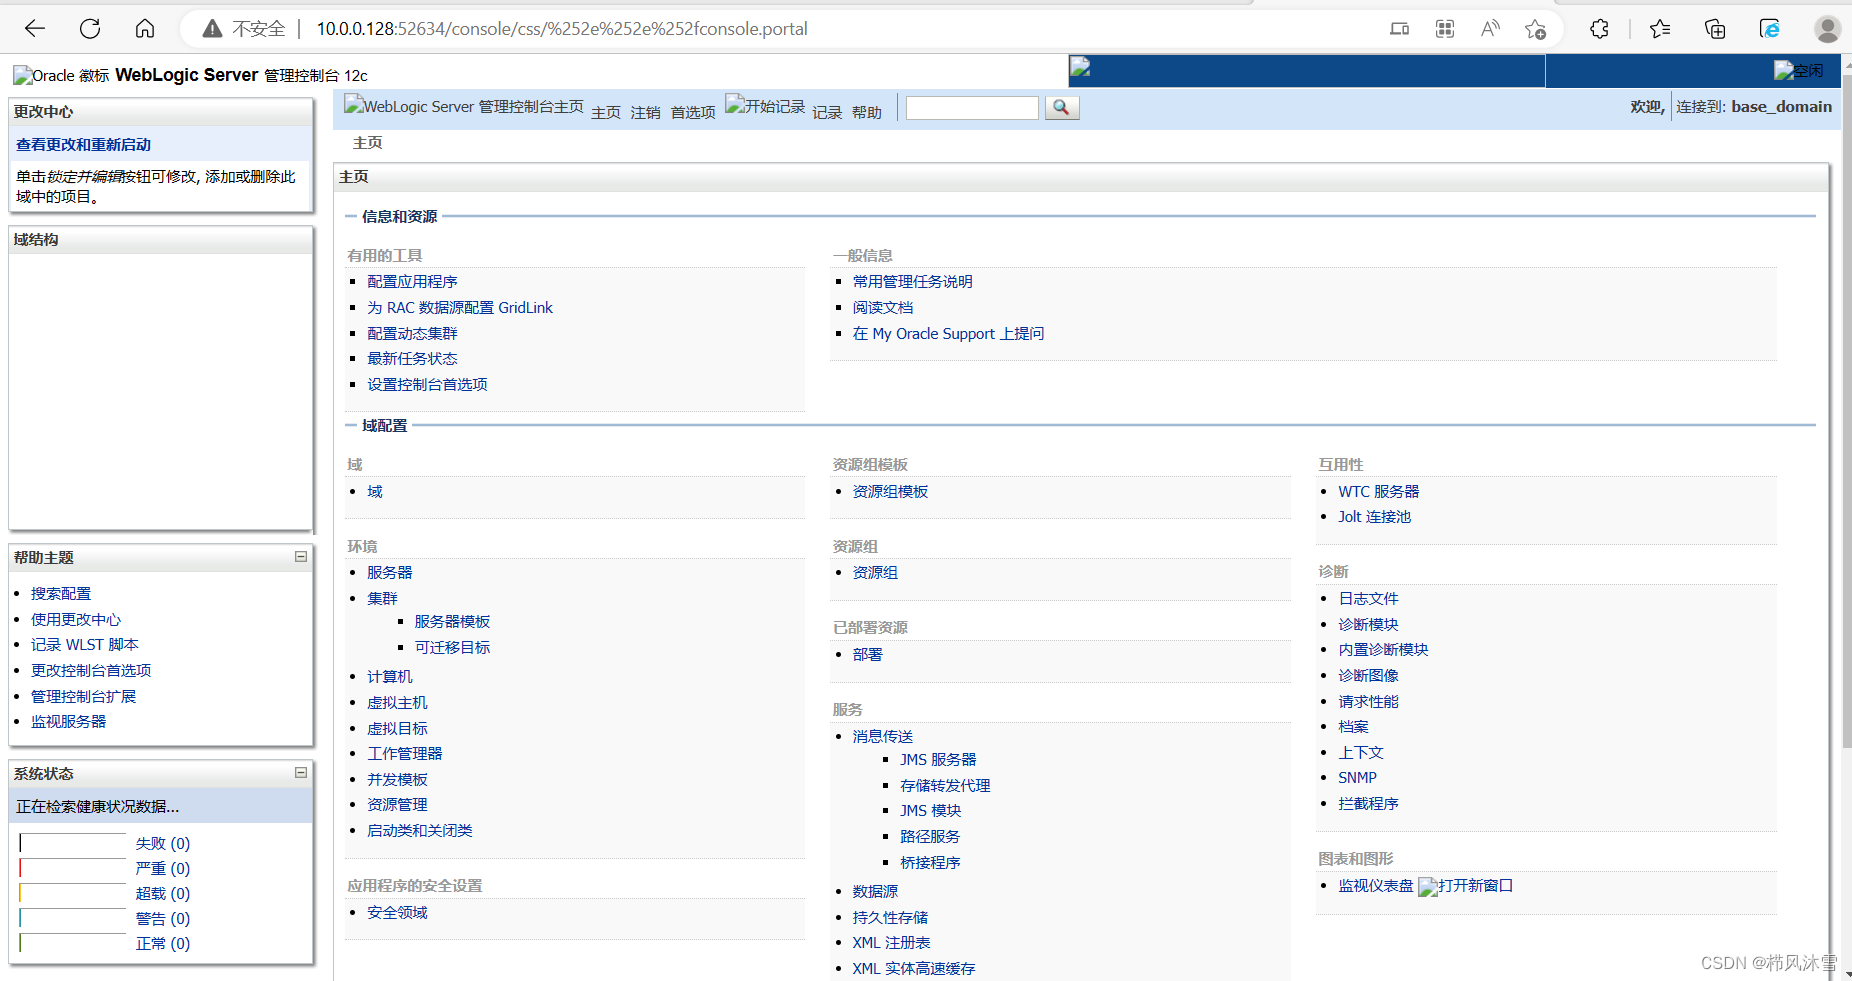
Task: Open read aloud icon in address bar
Action: point(1490,28)
